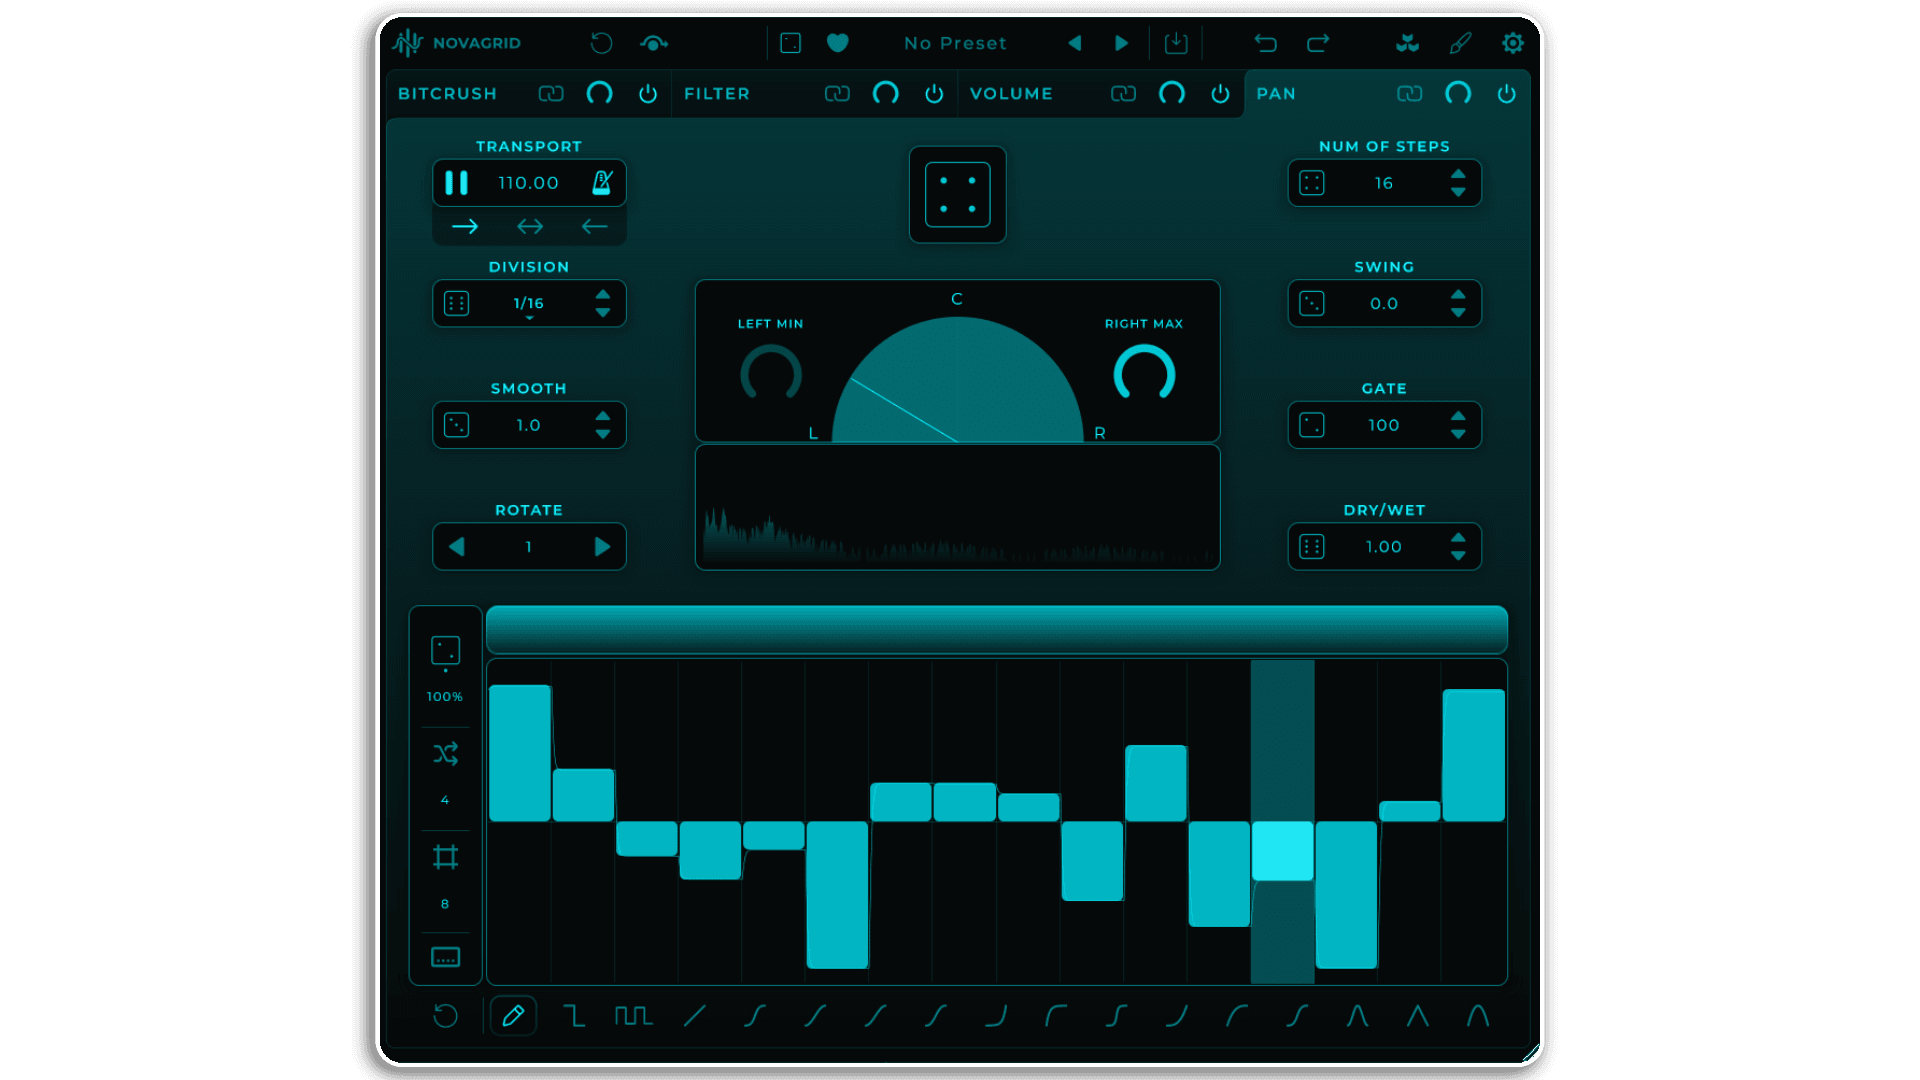Select the straight ramp shape tool
This screenshot has width=1920, height=1080.
694,1016
